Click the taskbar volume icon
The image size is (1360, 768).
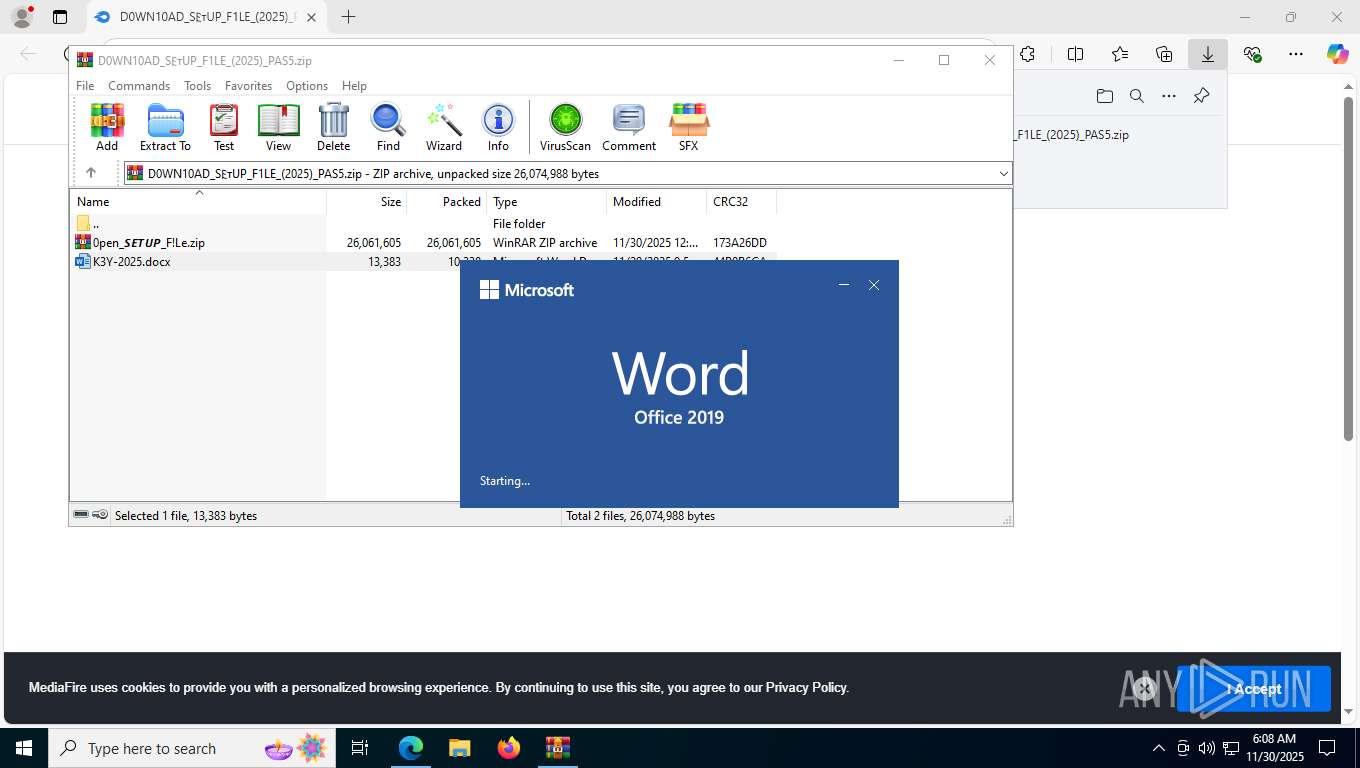(1206, 748)
